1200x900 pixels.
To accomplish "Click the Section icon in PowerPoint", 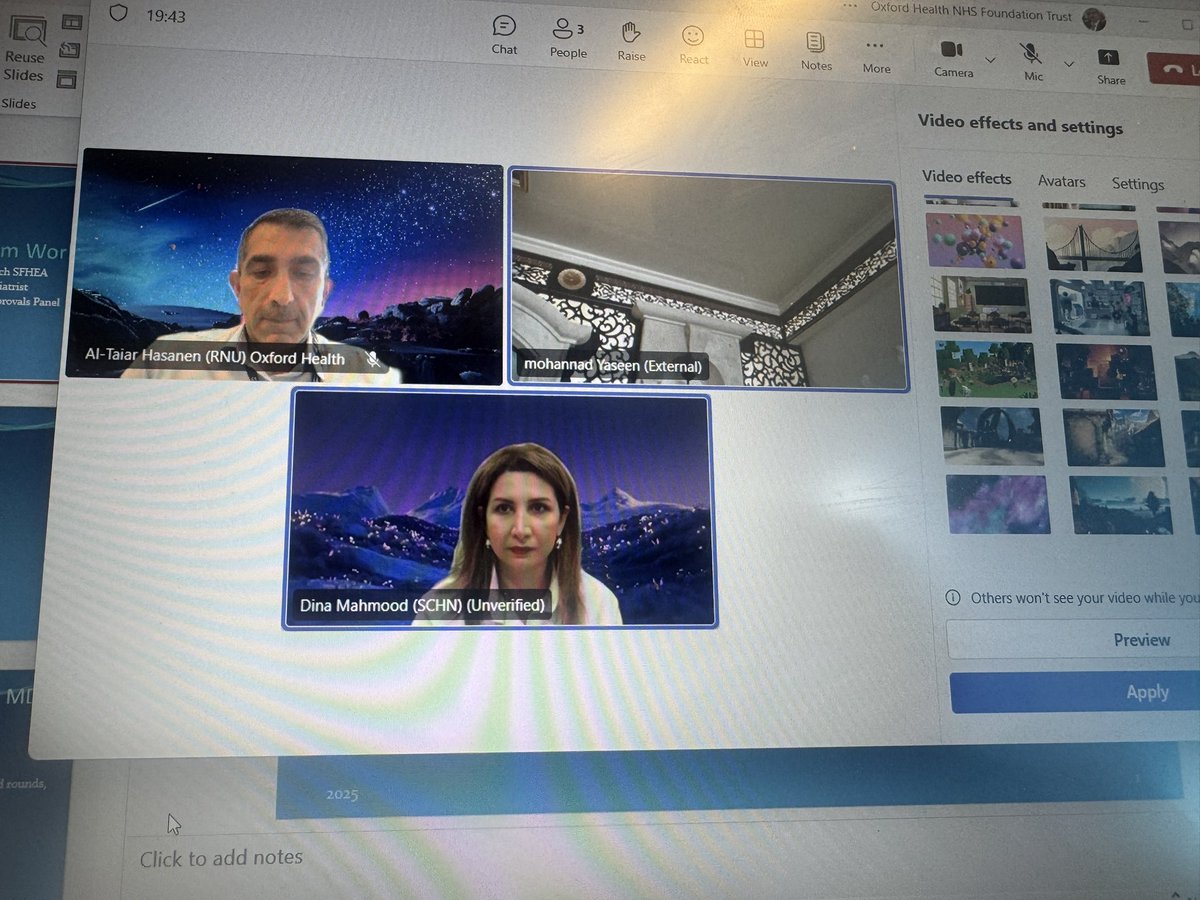I will [x=66, y=79].
